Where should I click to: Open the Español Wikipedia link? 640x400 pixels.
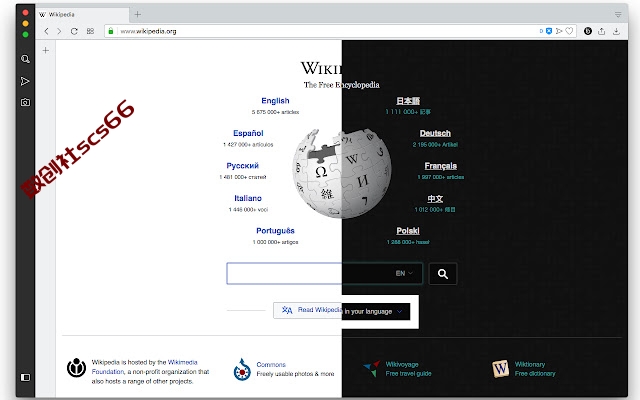tap(248, 133)
